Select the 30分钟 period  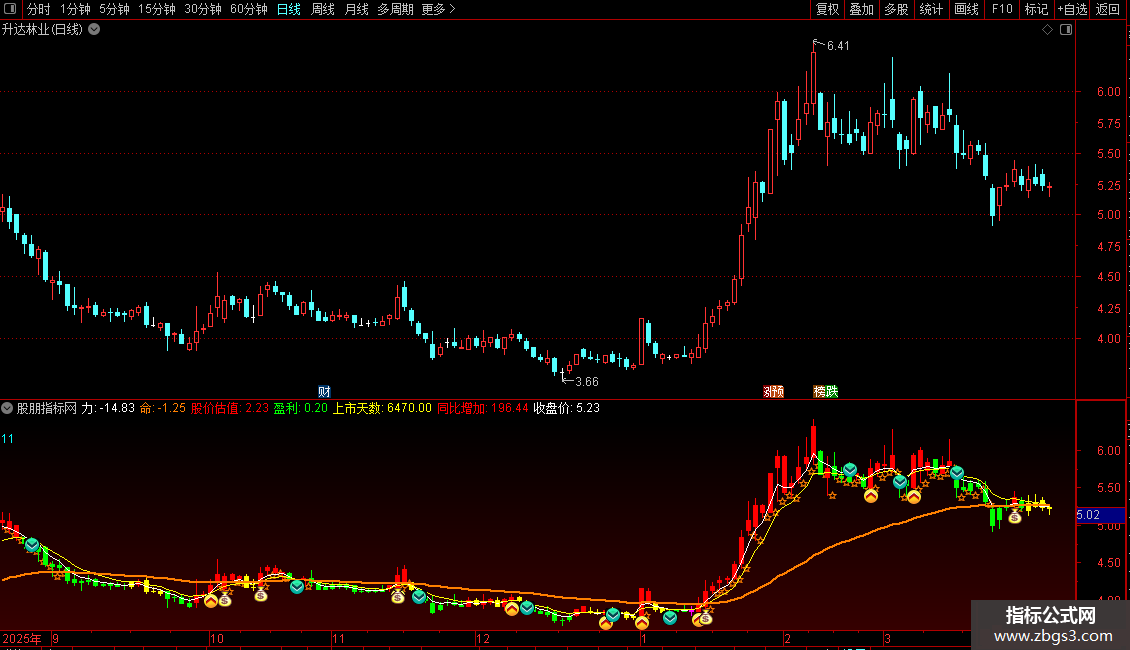click(203, 9)
